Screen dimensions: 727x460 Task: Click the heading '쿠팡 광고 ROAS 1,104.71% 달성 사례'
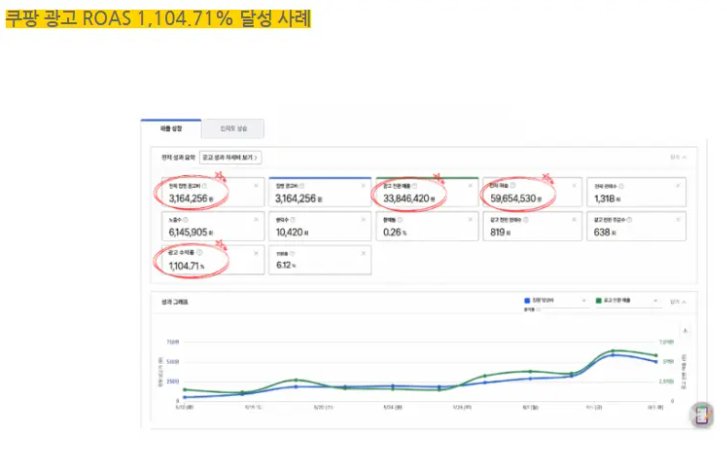(158, 19)
